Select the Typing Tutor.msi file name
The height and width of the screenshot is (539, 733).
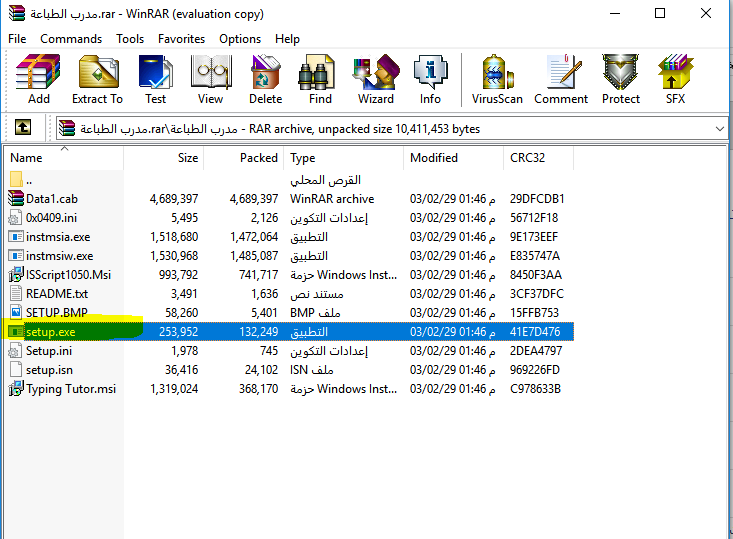click(x=71, y=389)
